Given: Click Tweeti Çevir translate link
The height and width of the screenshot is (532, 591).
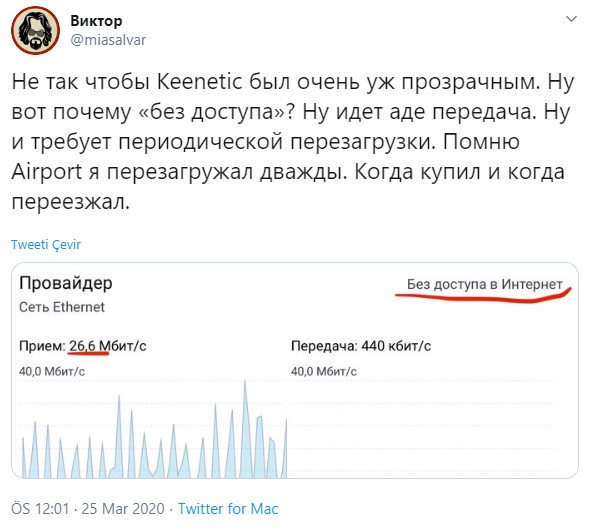Looking at the screenshot, I should pyautogui.click(x=46, y=244).
